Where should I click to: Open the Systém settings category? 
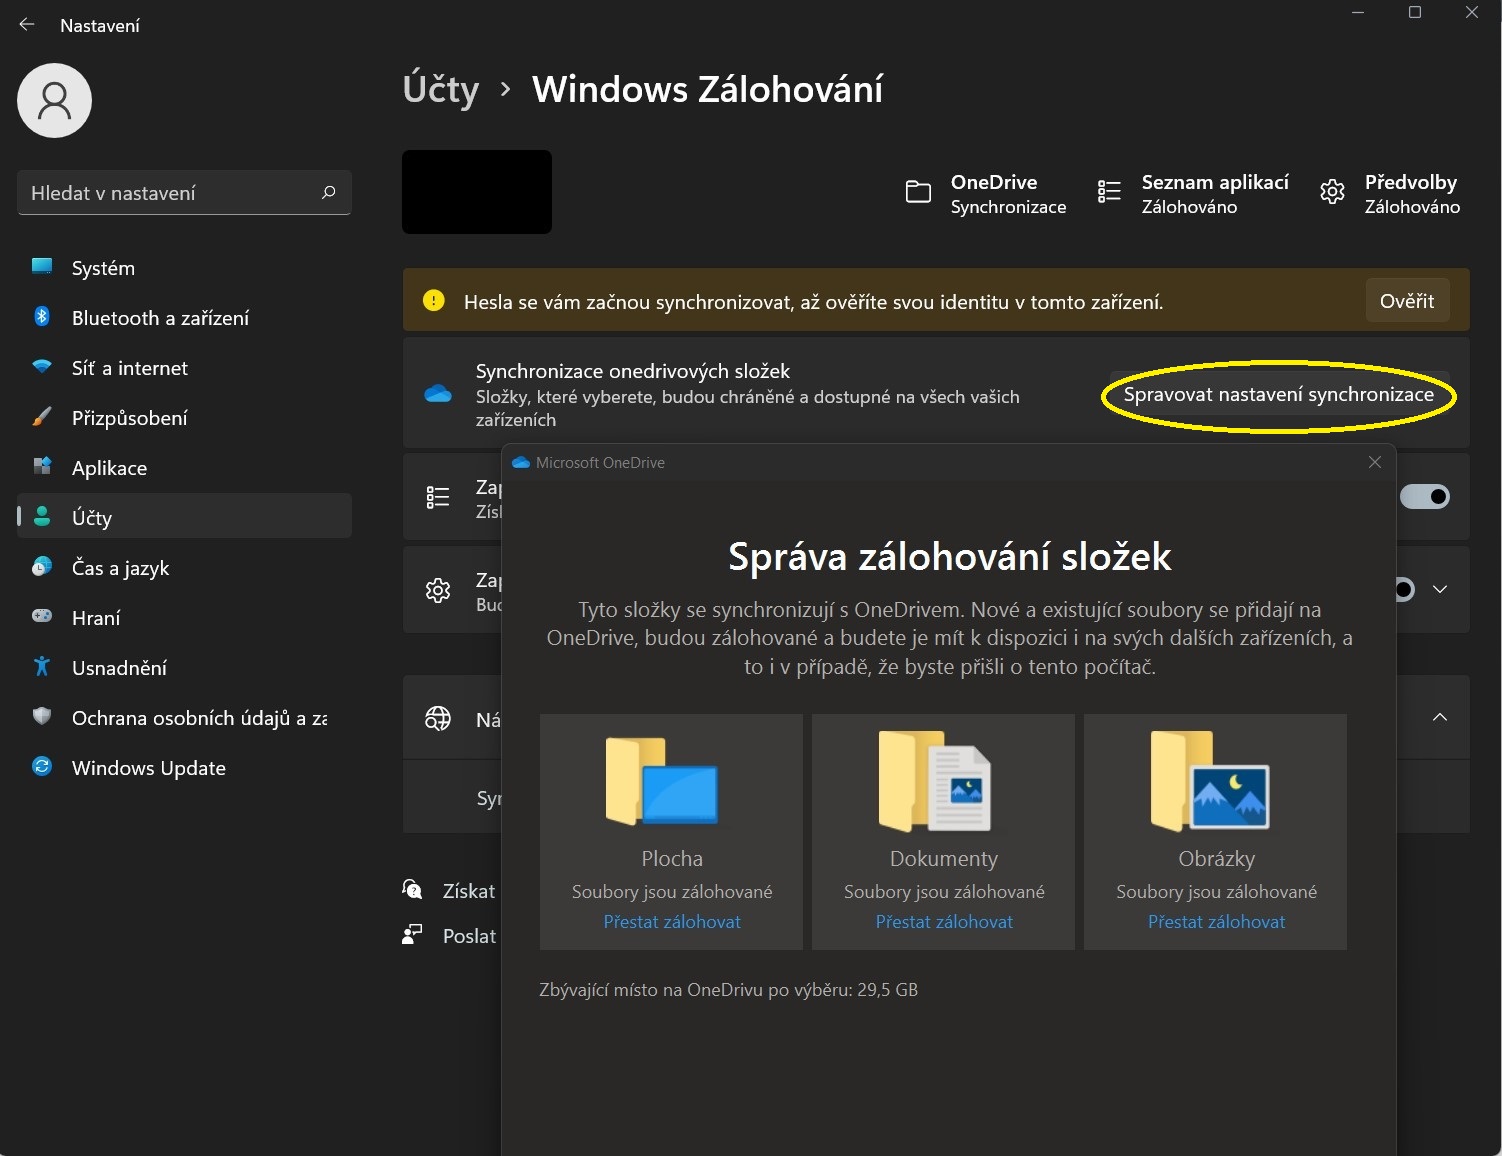coord(103,268)
